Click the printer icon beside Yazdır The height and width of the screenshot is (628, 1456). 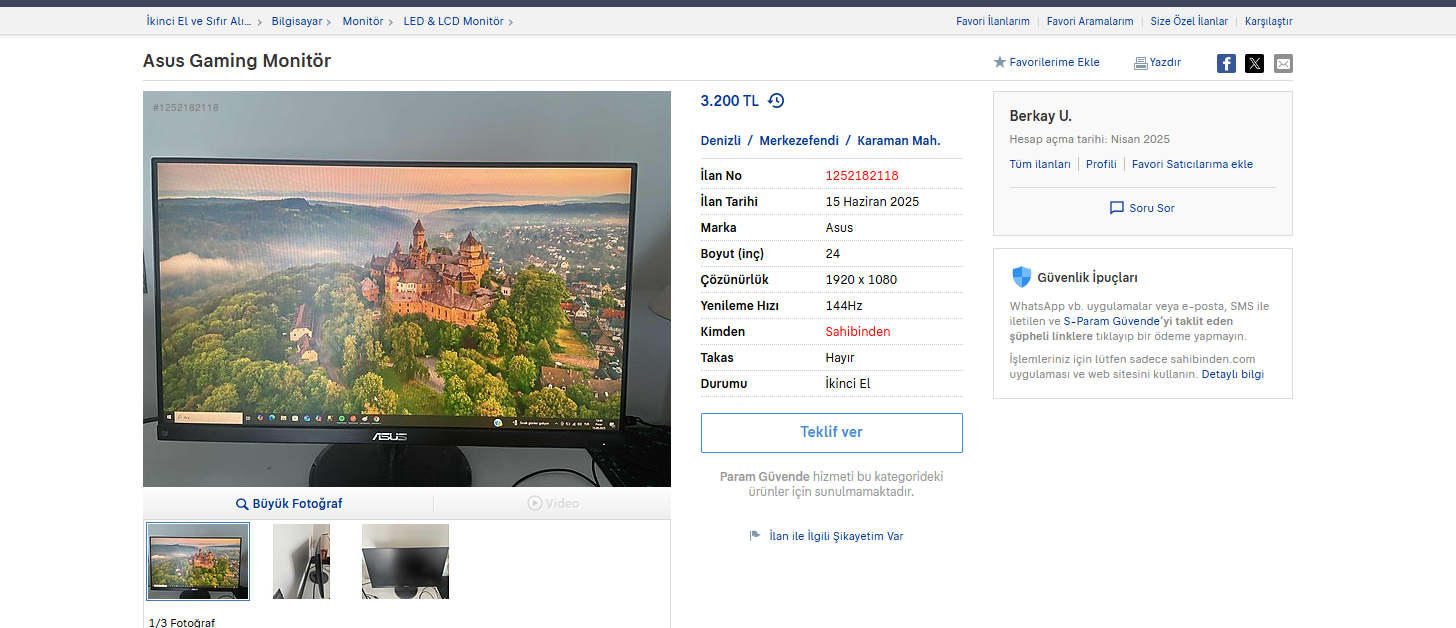(x=1140, y=63)
